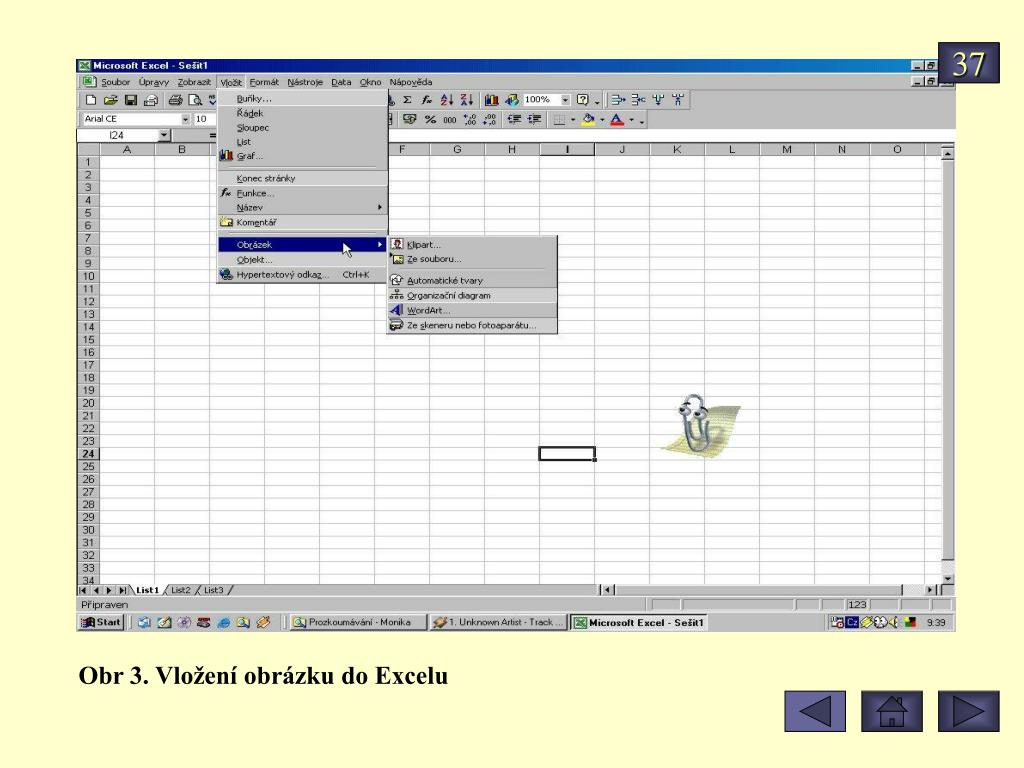
Task: Click the Percent style icon
Action: coord(430,120)
